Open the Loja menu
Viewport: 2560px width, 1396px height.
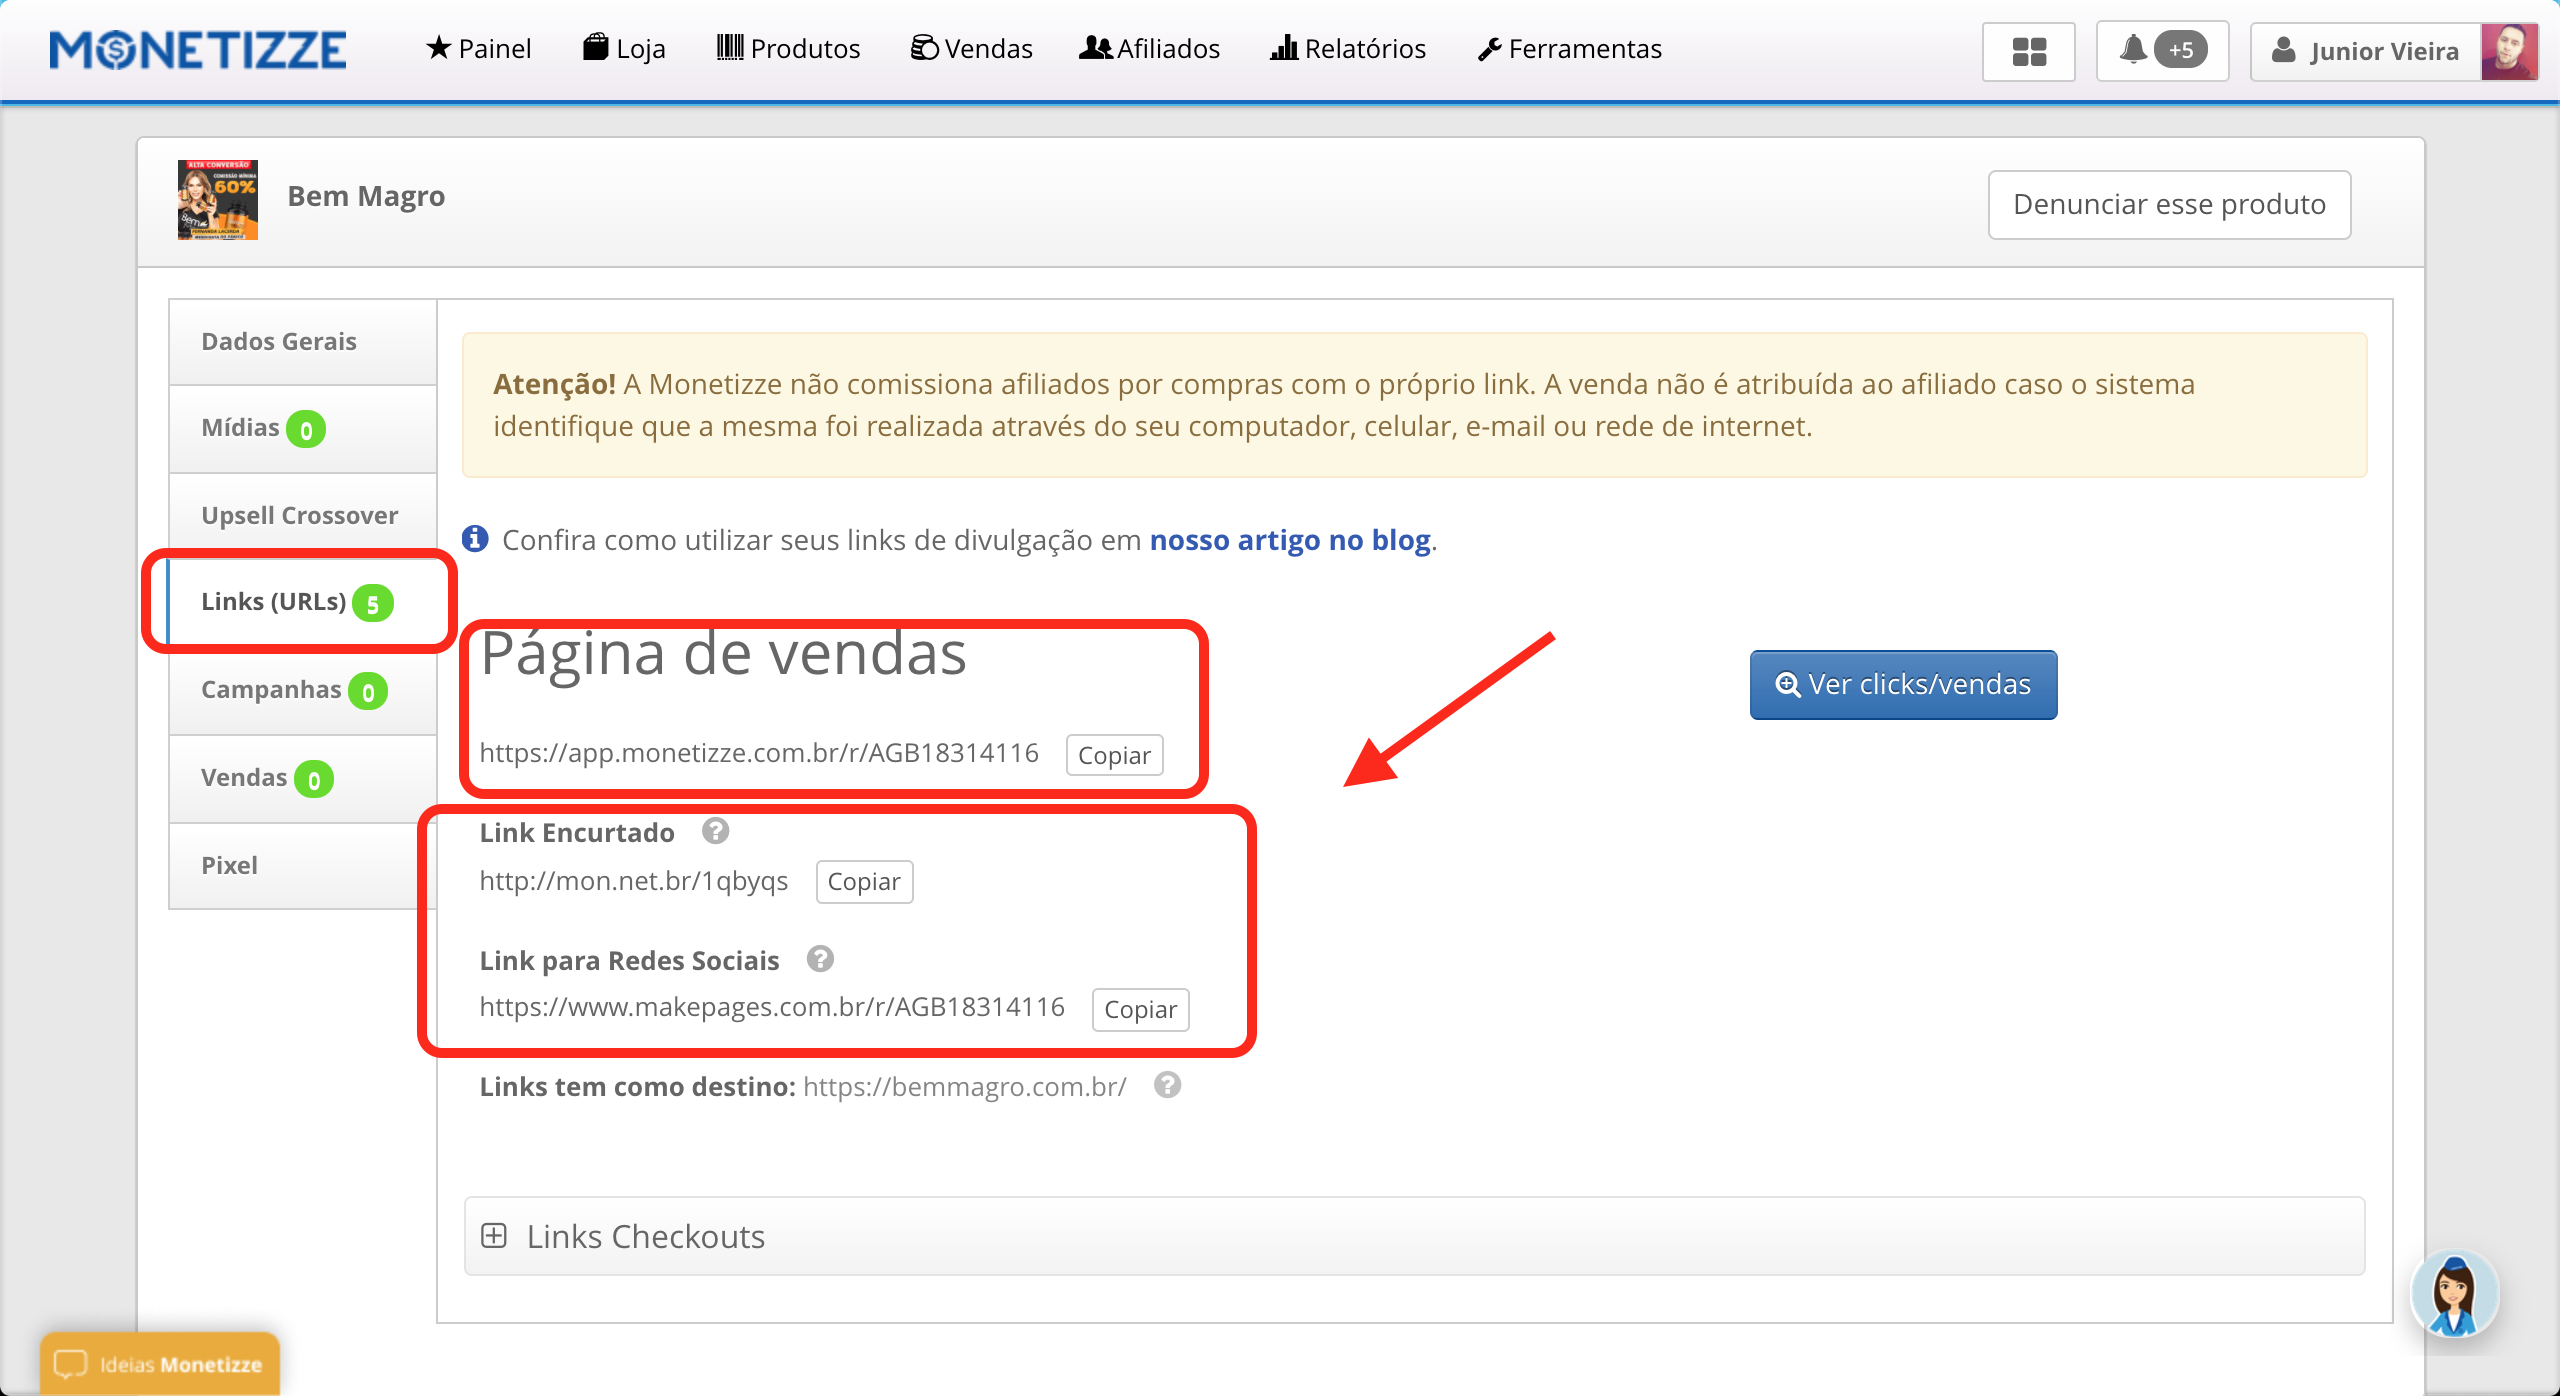[624, 49]
